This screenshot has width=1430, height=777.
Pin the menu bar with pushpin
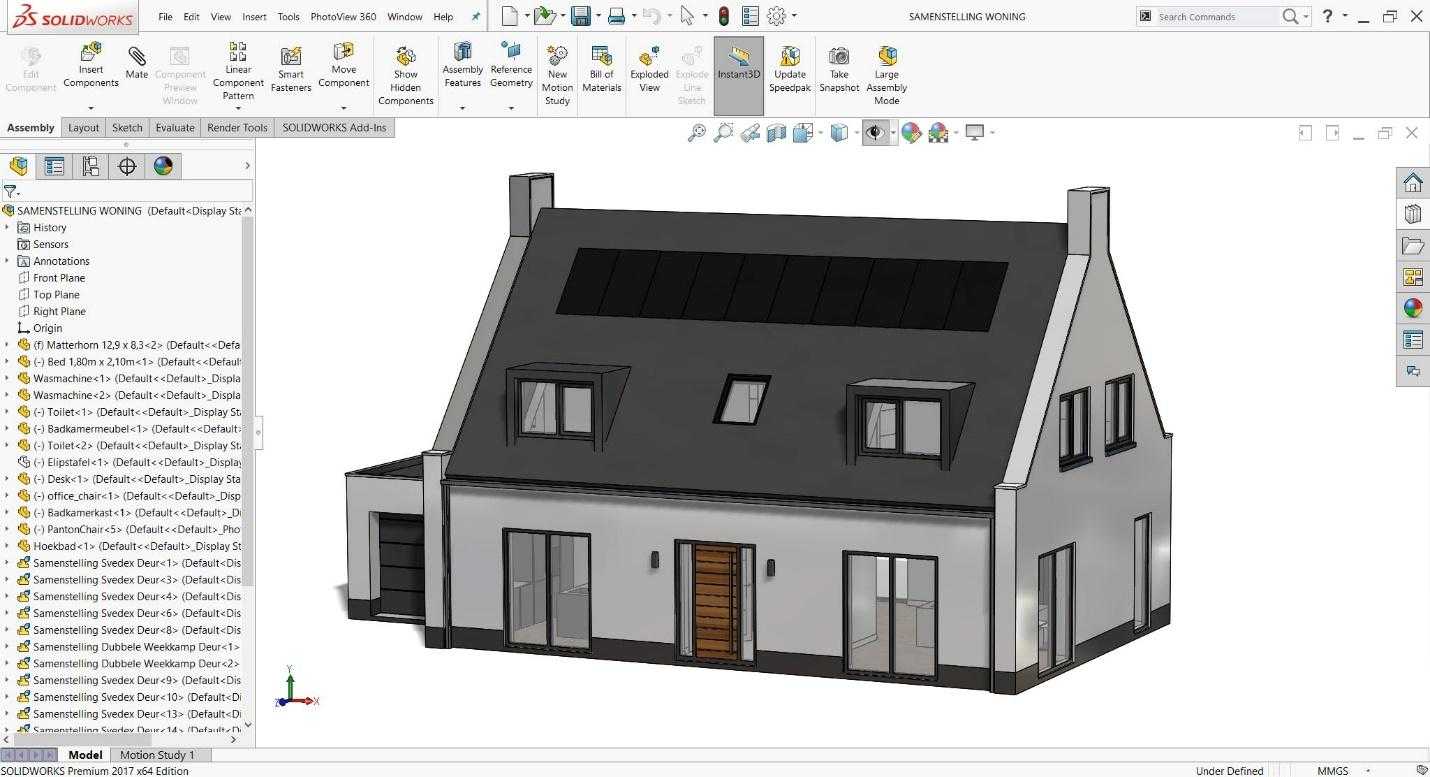[476, 16]
